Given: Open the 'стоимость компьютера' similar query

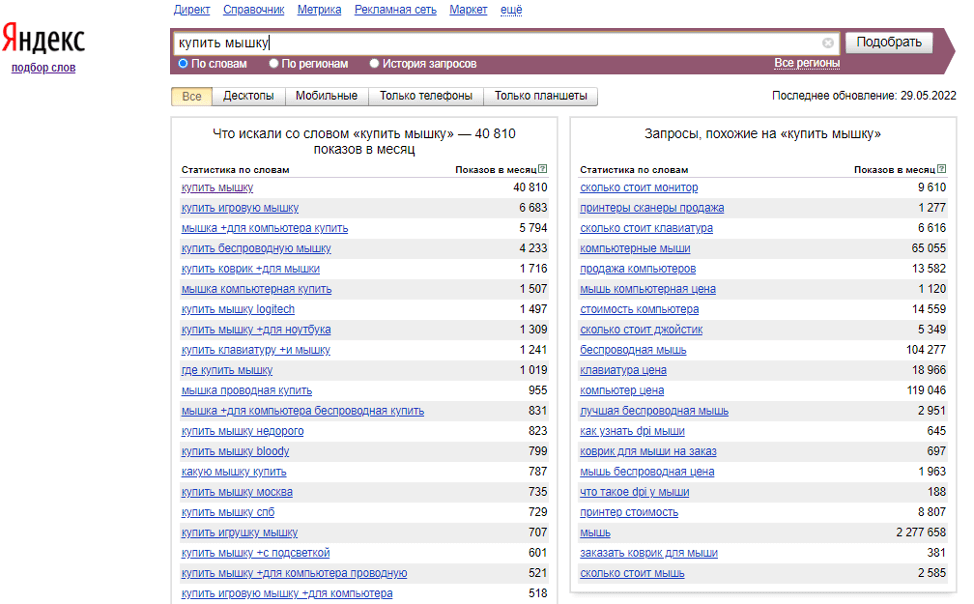Looking at the screenshot, I should 639,309.
